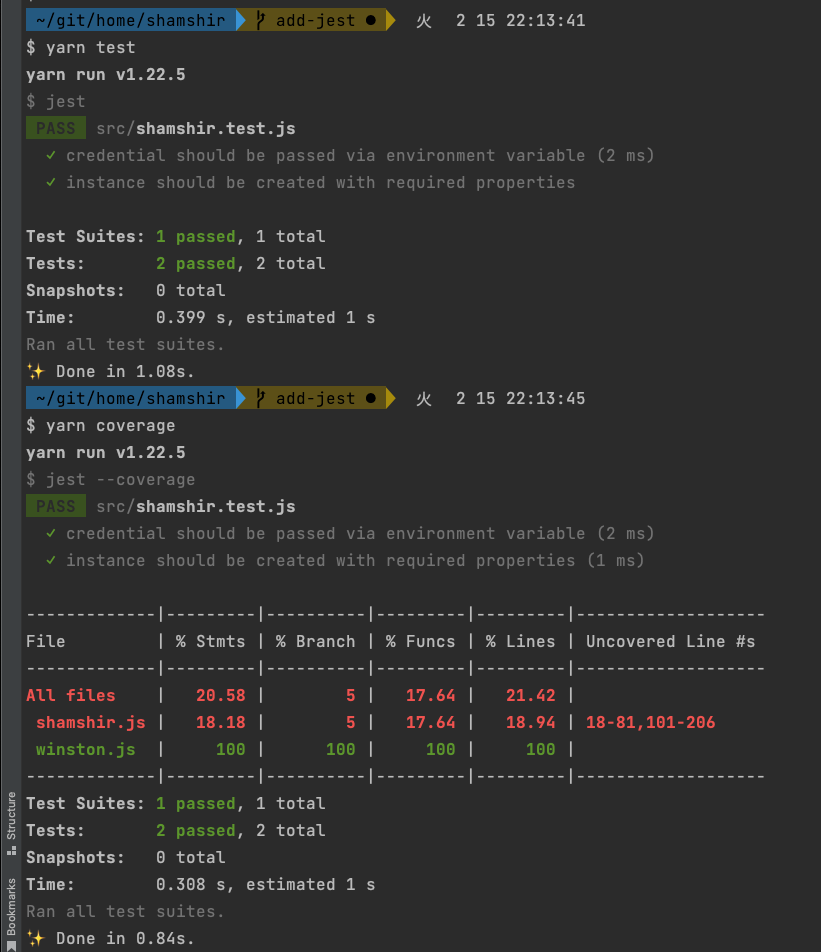Click the 21.42 lines value
This screenshot has height=952, width=821.
coord(531,696)
